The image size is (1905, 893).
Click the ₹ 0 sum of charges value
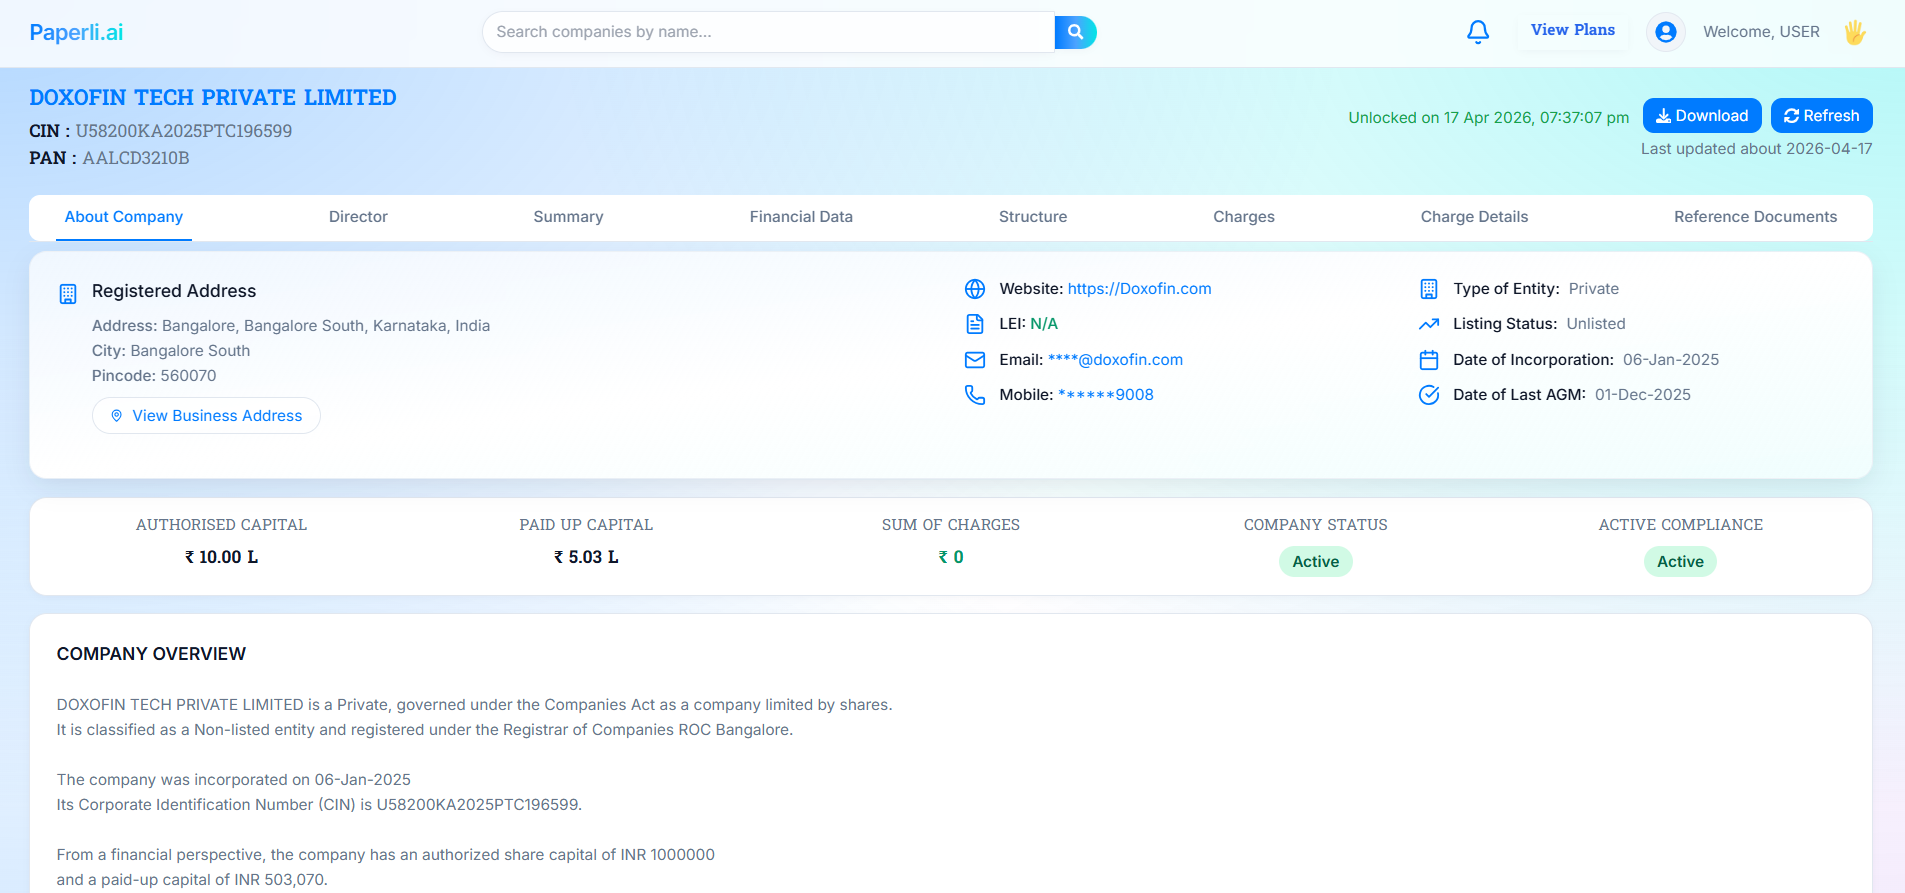point(951,557)
